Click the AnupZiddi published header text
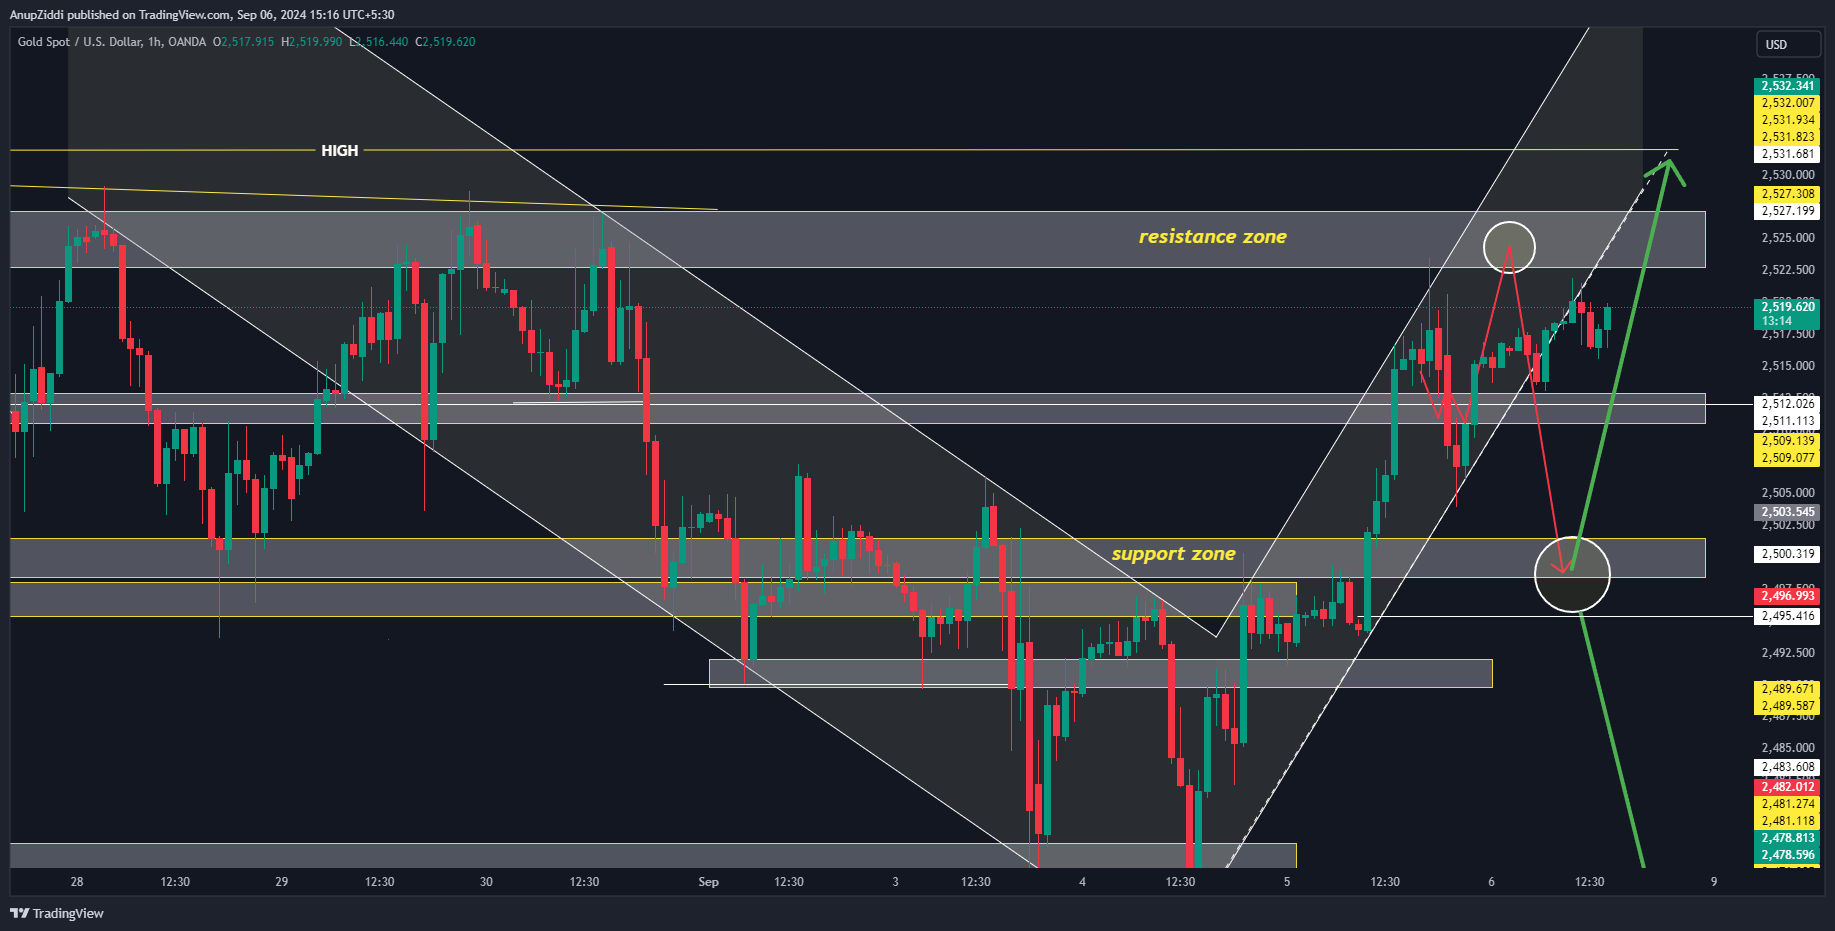This screenshot has width=1835, height=931. tap(202, 15)
